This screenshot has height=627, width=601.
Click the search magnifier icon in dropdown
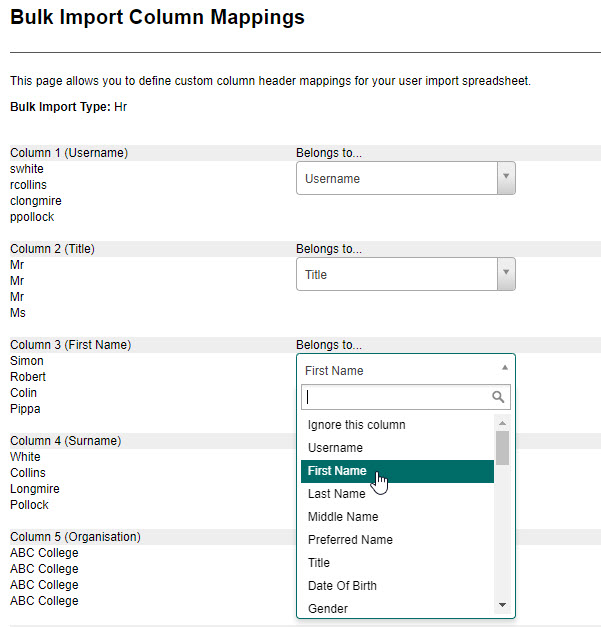(498, 397)
